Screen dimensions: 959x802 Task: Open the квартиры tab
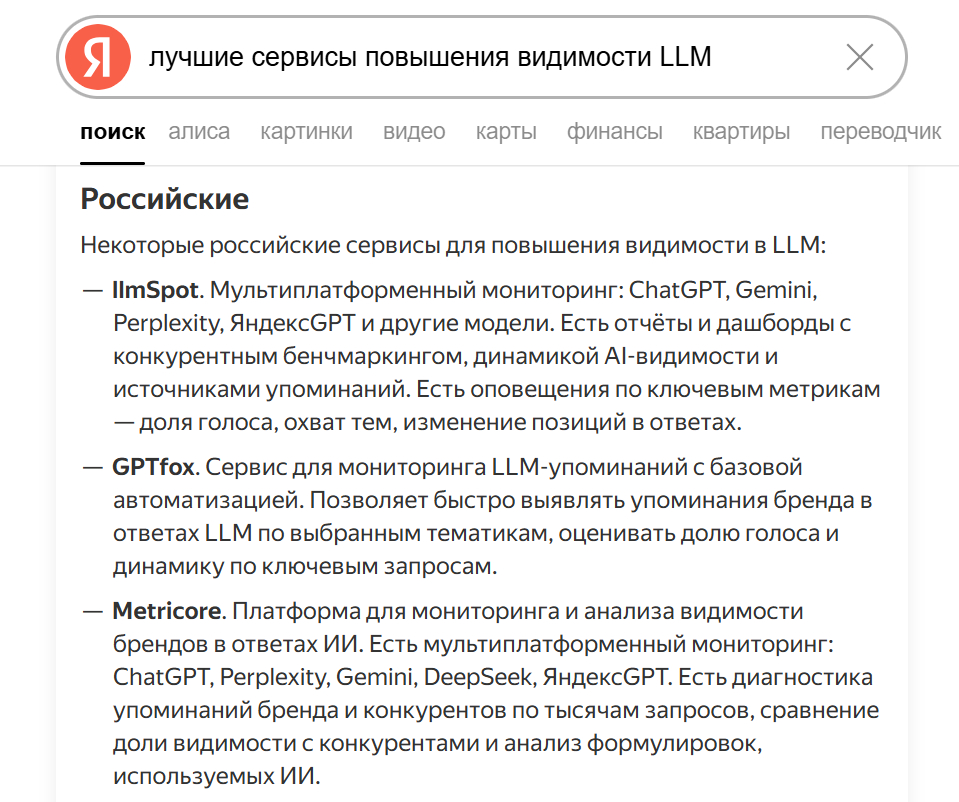741,132
